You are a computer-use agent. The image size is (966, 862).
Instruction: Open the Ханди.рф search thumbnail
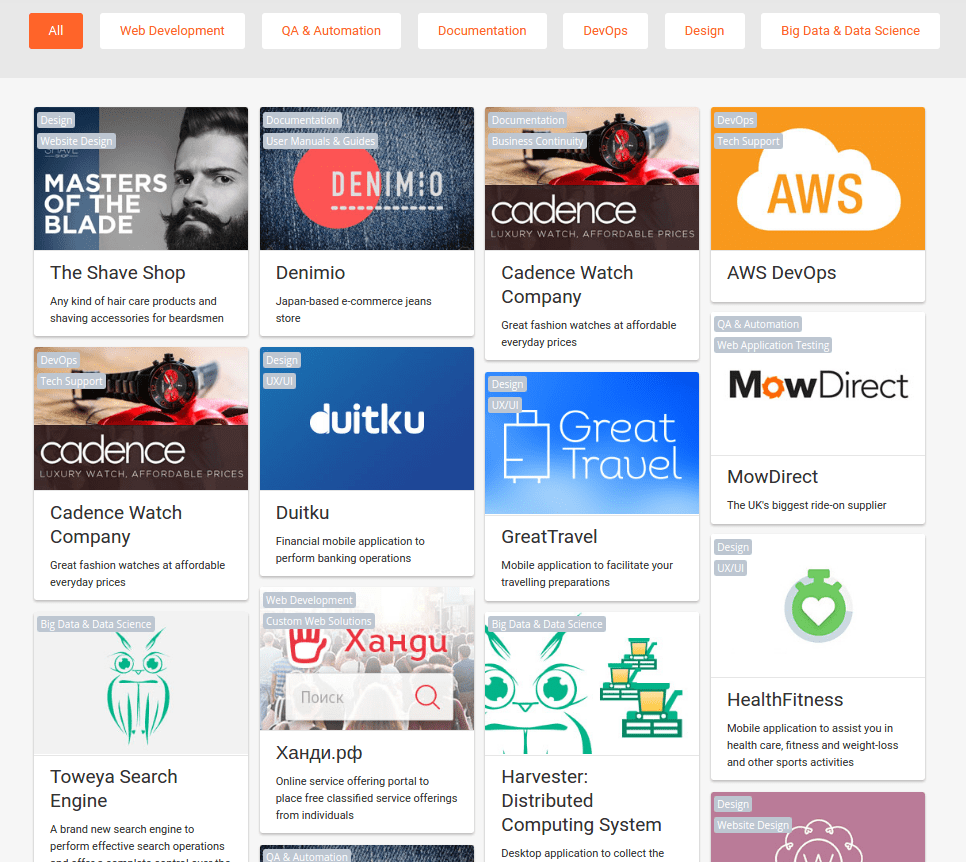tap(367, 659)
